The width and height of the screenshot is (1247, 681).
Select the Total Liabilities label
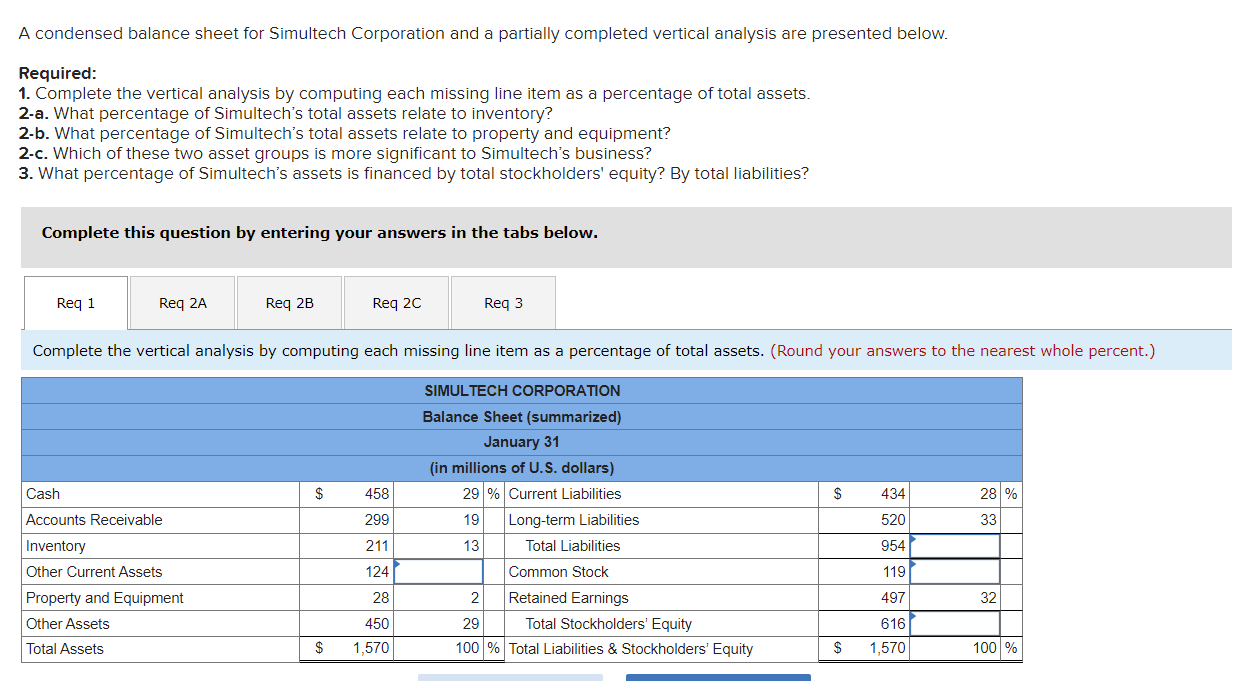(573, 546)
